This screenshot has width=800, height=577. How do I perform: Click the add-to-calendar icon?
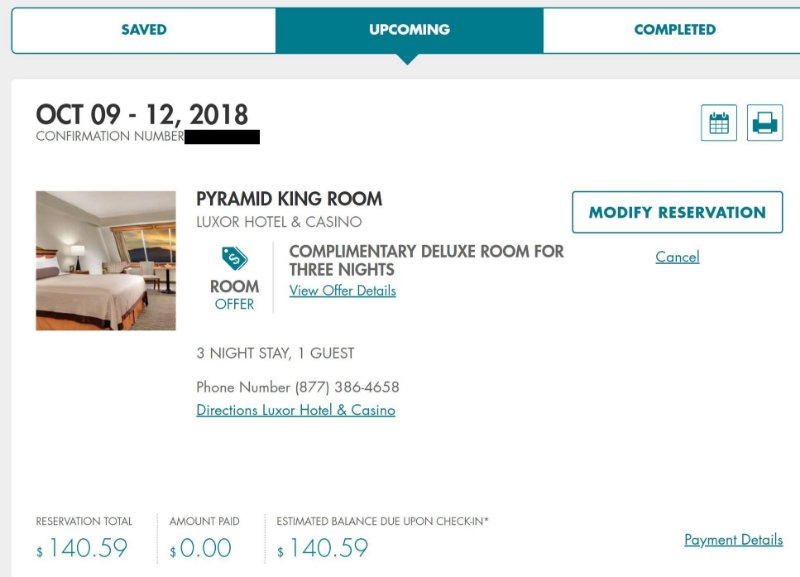[718, 123]
